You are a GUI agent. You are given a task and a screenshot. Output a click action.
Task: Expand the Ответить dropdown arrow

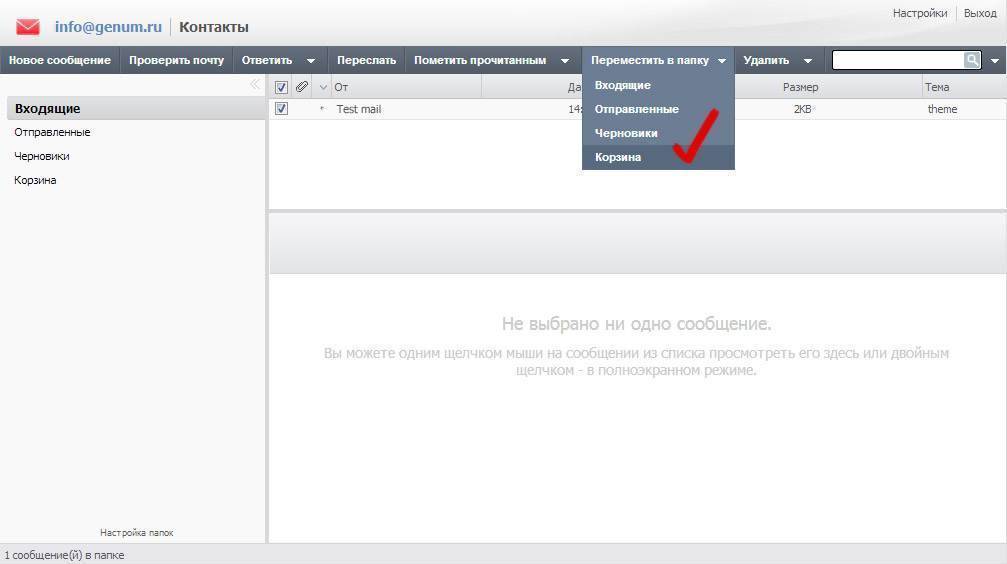tap(311, 61)
